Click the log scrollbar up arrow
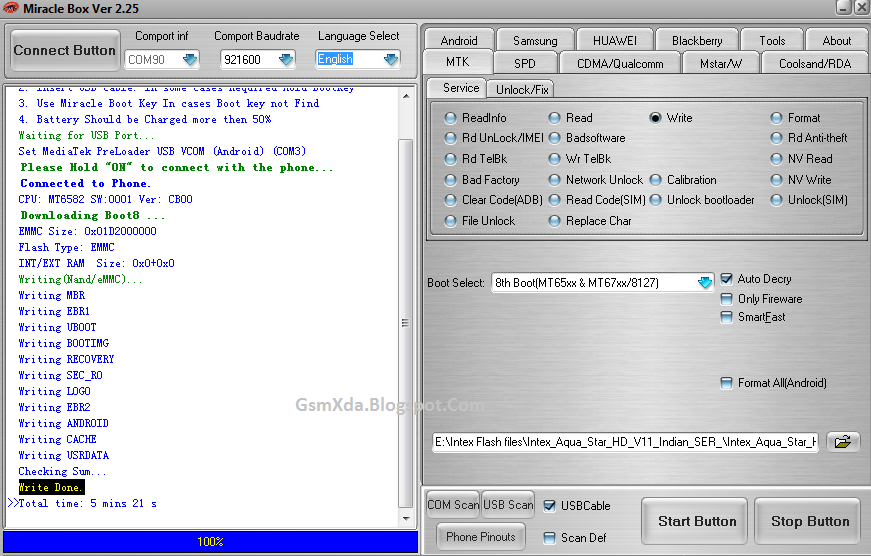Image resolution: width=871 pixels, height=556 pixels. point(406,96)
